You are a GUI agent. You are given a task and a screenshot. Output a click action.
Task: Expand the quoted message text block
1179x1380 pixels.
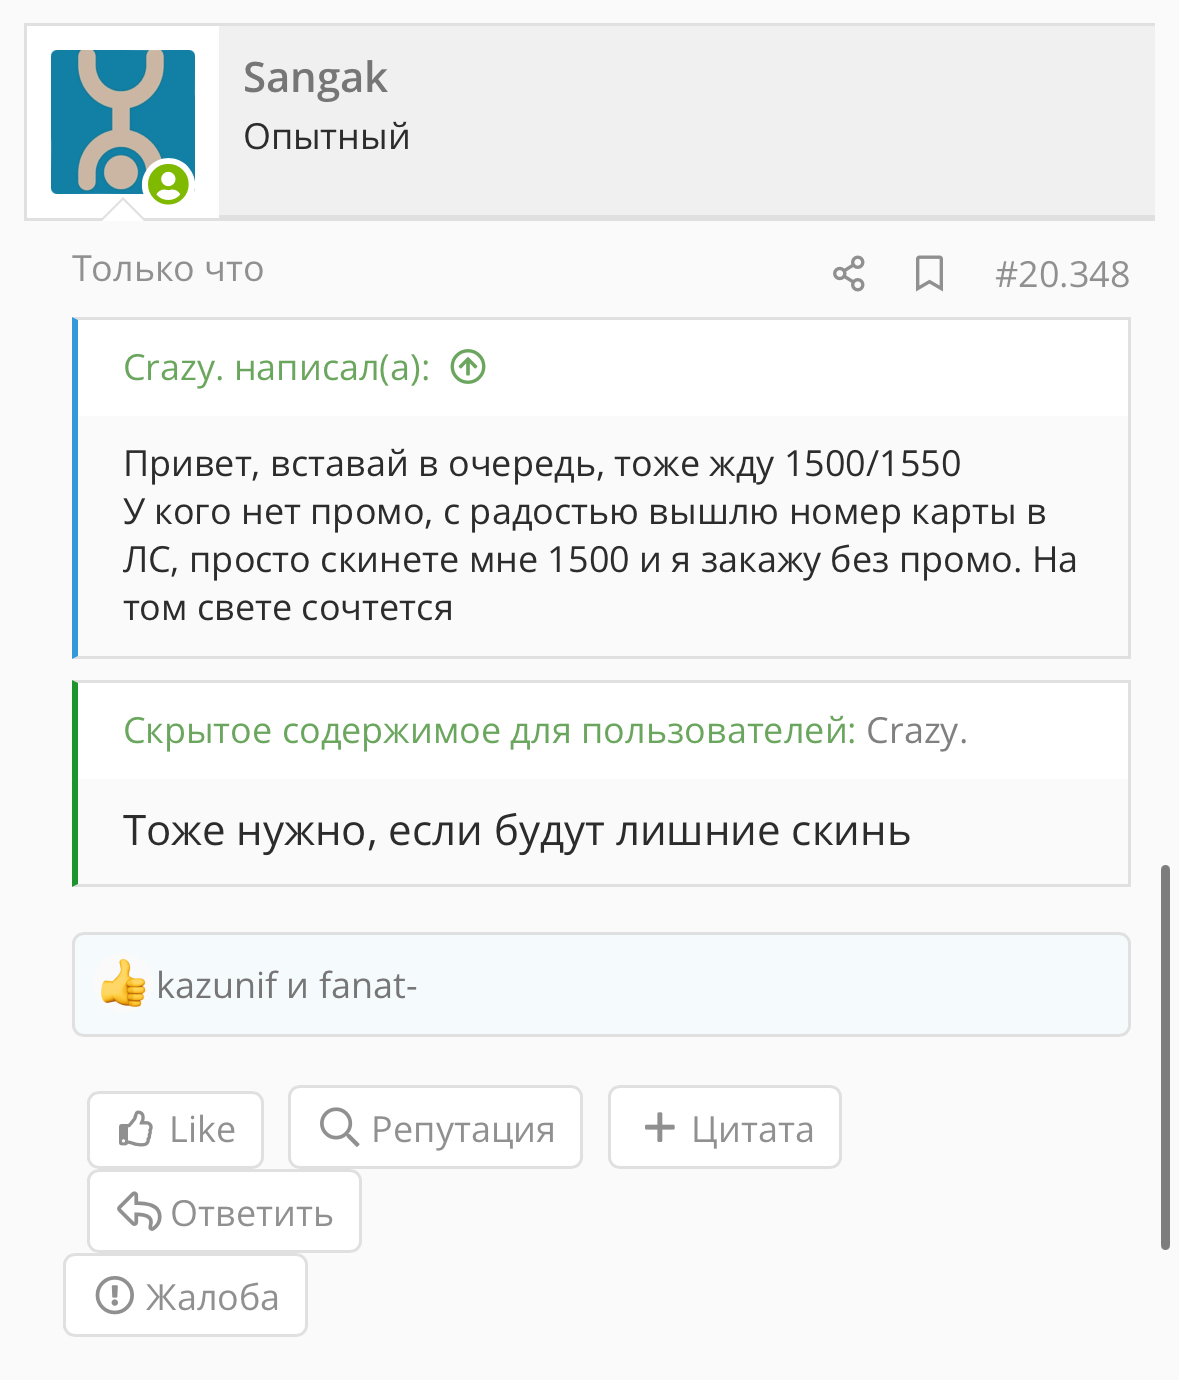click(603, 536)
